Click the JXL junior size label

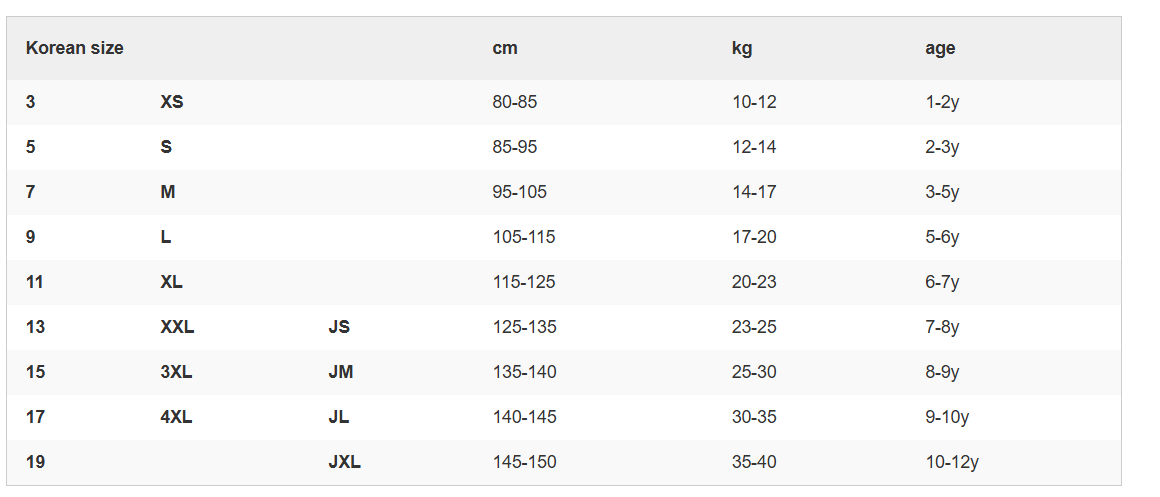(x=344, y=462)
